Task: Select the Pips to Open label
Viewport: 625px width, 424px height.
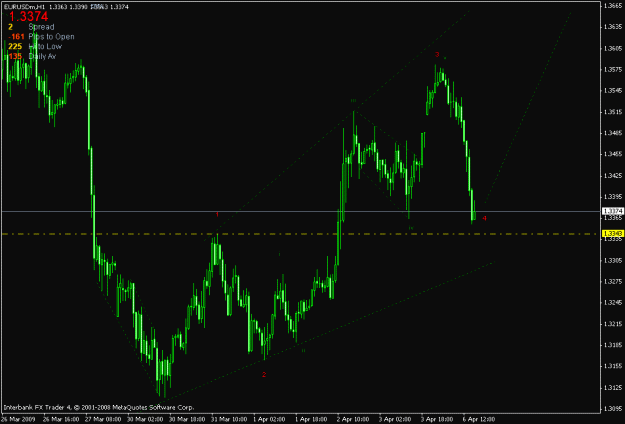Action: click(51, 37)
